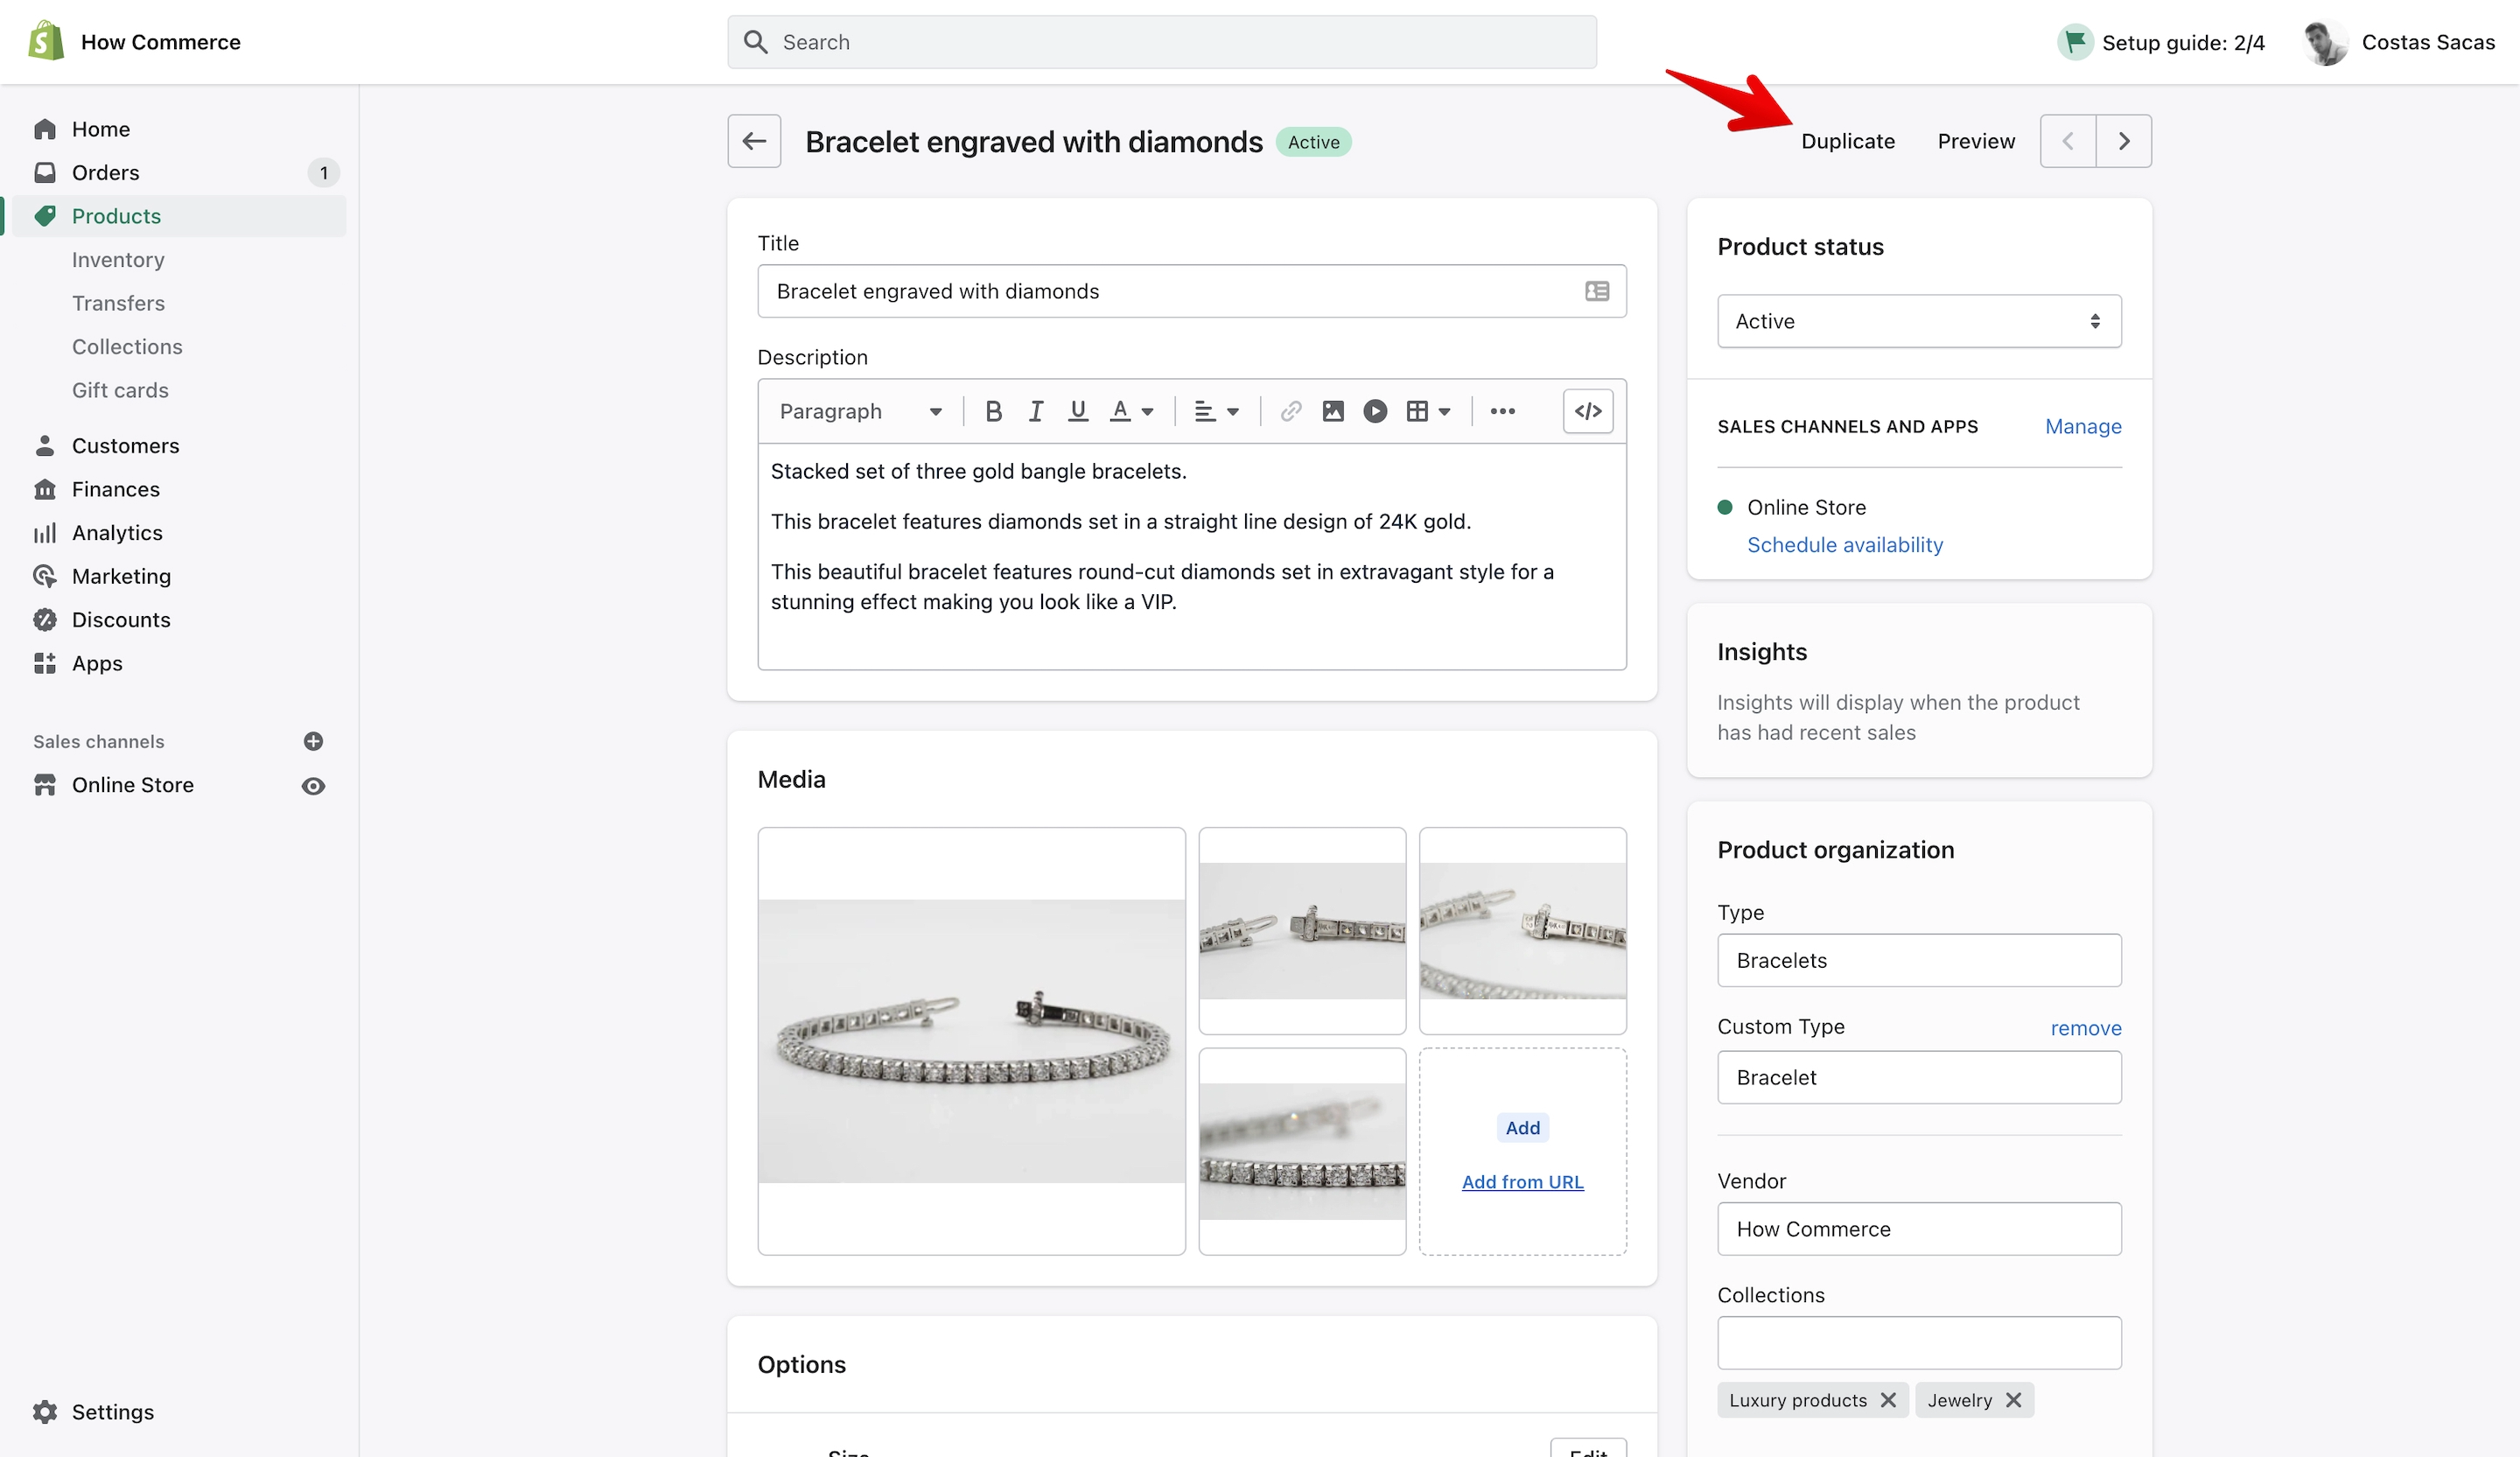Insert a video in description
This screenshot has height=1457, width=2520.
pos(1375,411)
